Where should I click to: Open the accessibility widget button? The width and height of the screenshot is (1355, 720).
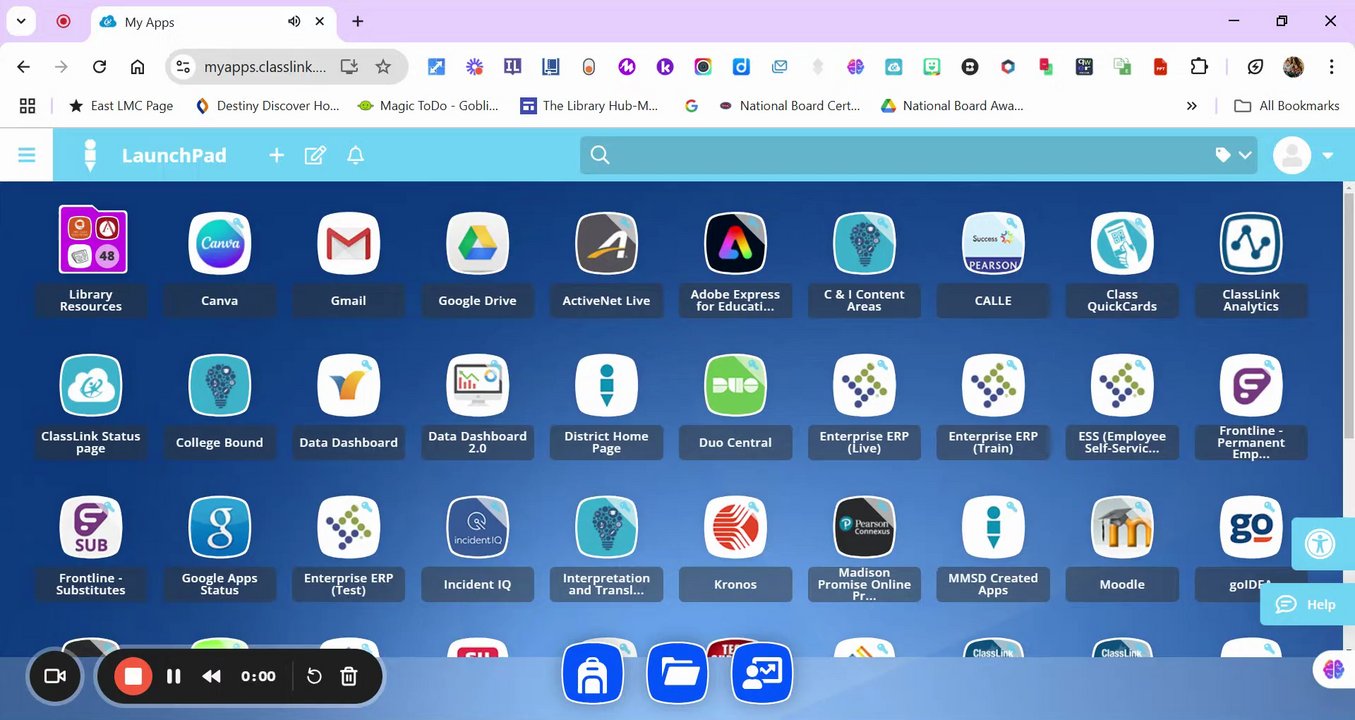pos(1321,545)
